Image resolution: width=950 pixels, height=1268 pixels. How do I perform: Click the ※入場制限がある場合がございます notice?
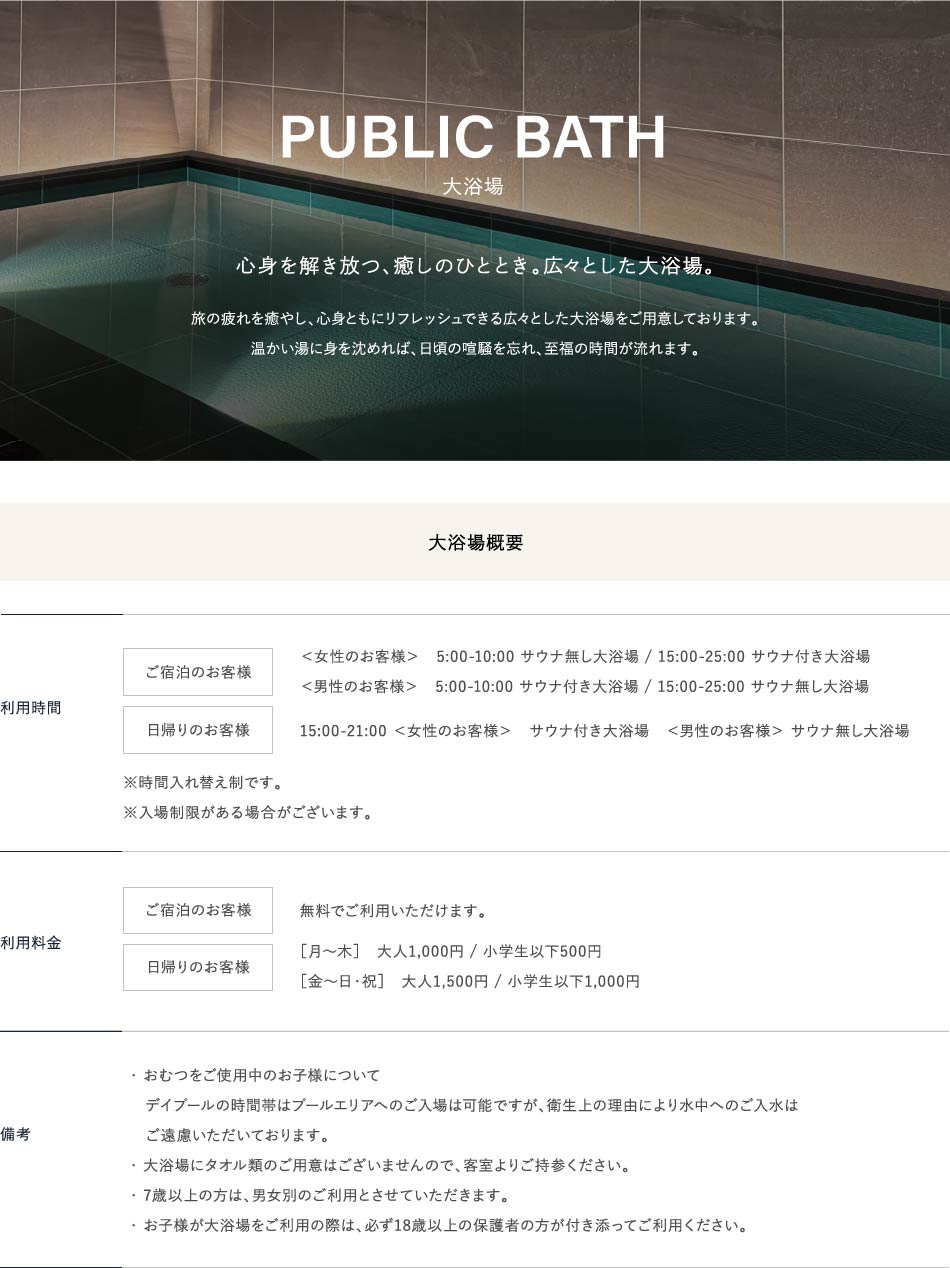tap(248, 813)
